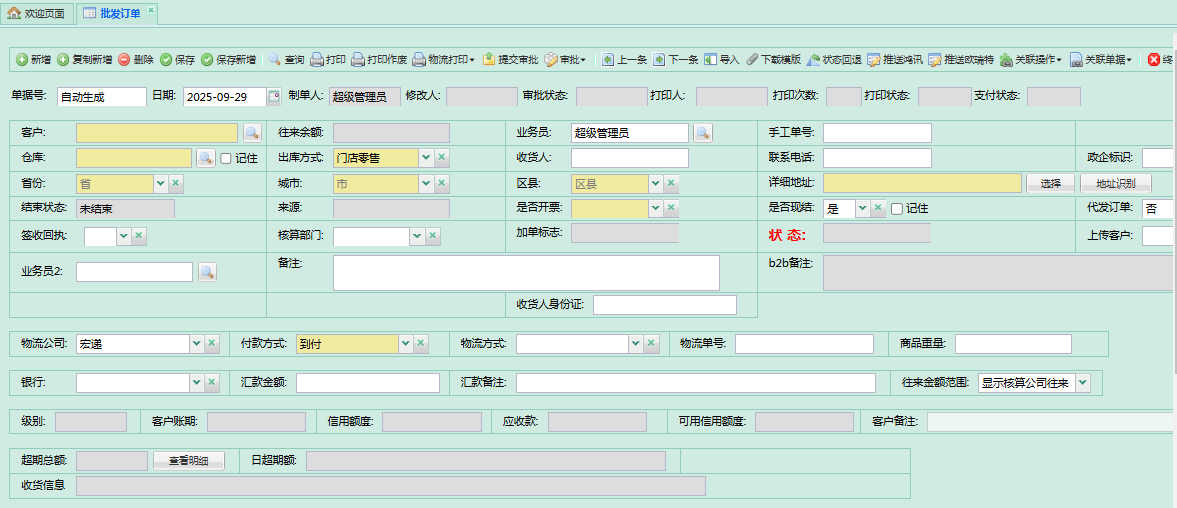The height and width of the screenshot is (508, 1177).
Task: Click the 地址识别 button
Action: pyautogui.click(x=1115, y=184)
